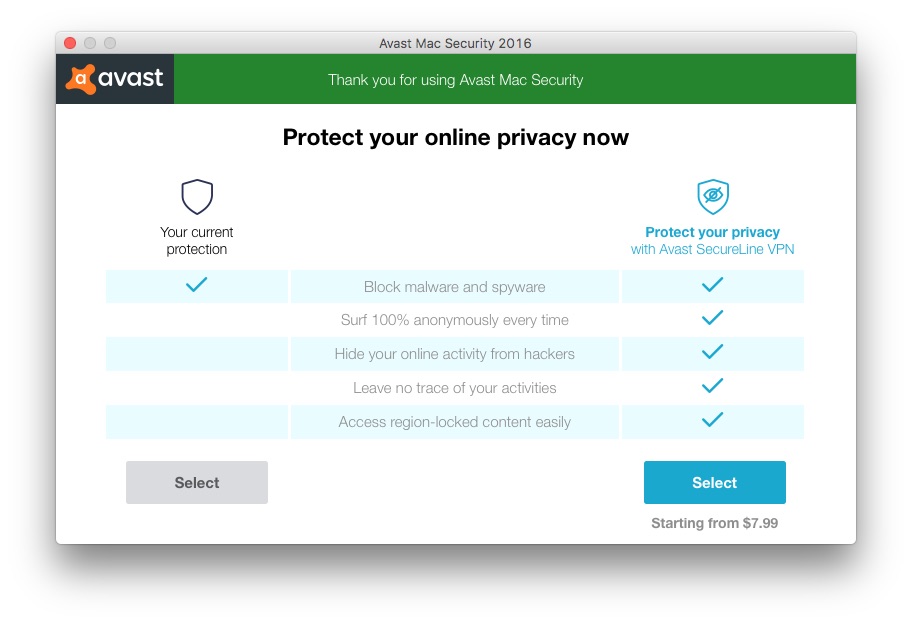Click the shield icon above Your current protection
Image resolution: width=912 pixels, height=624 pixels.
(x=196, y=197)
